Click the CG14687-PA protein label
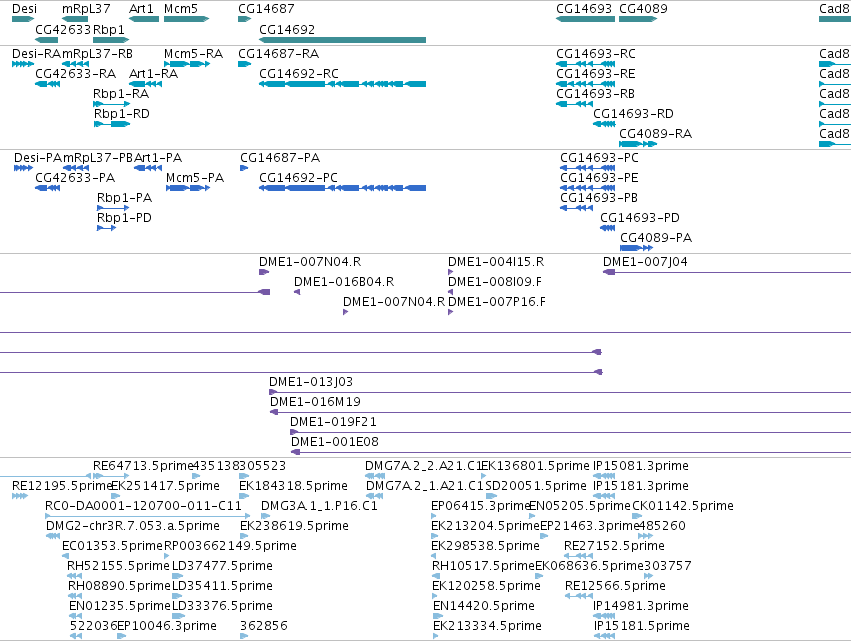The height and width of the screenshot is (641, 851). pyautogui.click(x=280, y=158)
